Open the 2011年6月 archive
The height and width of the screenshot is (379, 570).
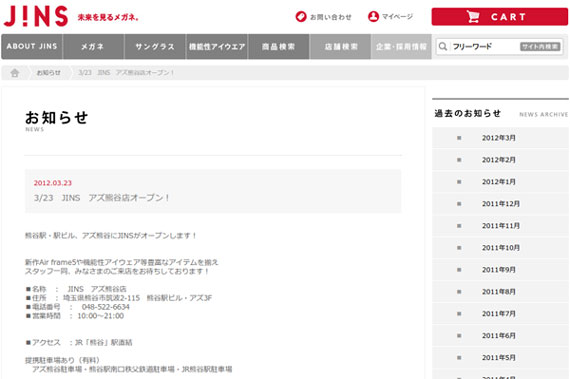(499, 336)
